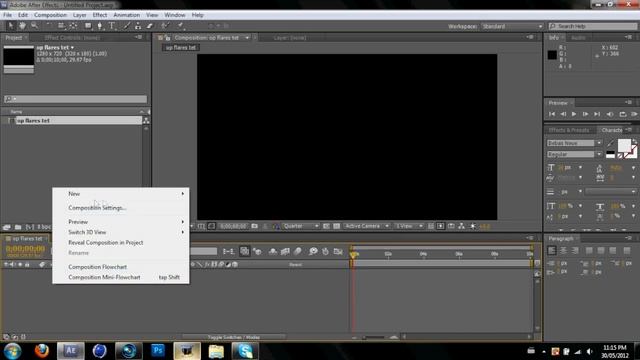
Task: Toggle the region of interest button
Action: coord(326,226)
